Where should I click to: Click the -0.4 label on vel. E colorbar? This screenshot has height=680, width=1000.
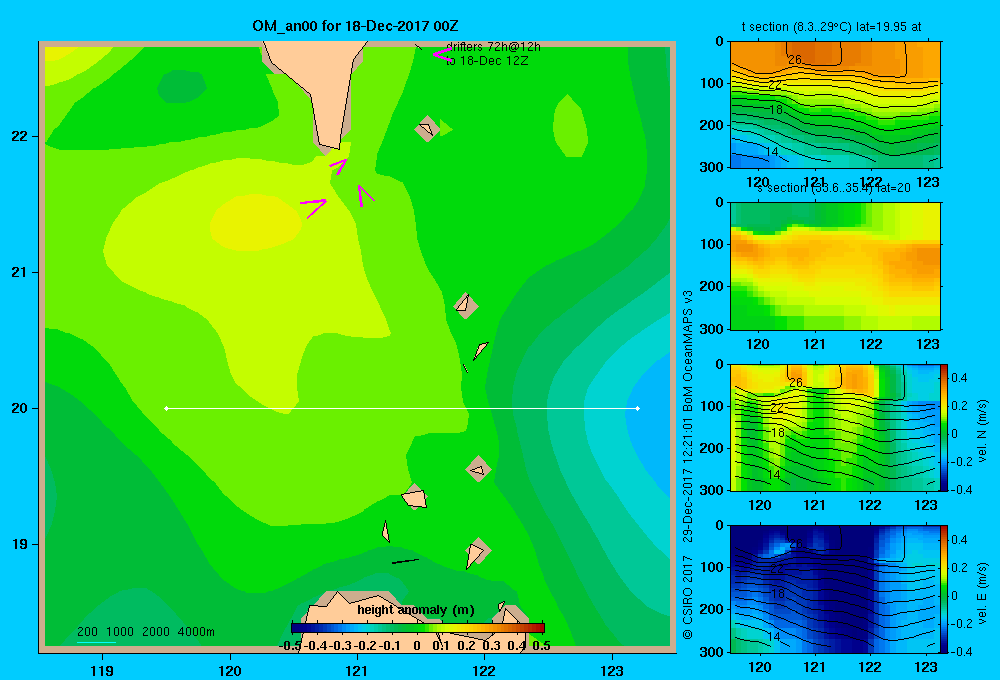[961, 651]
